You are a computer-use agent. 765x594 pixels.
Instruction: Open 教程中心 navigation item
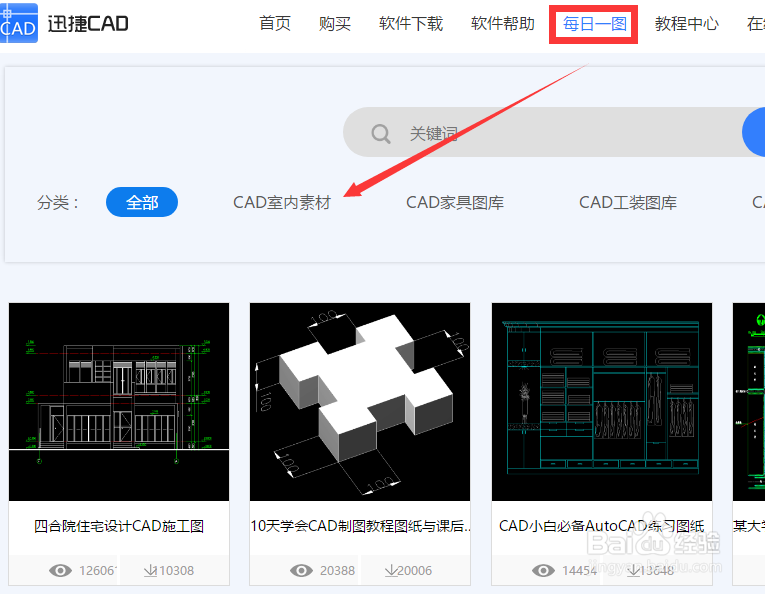pos(686,23)
